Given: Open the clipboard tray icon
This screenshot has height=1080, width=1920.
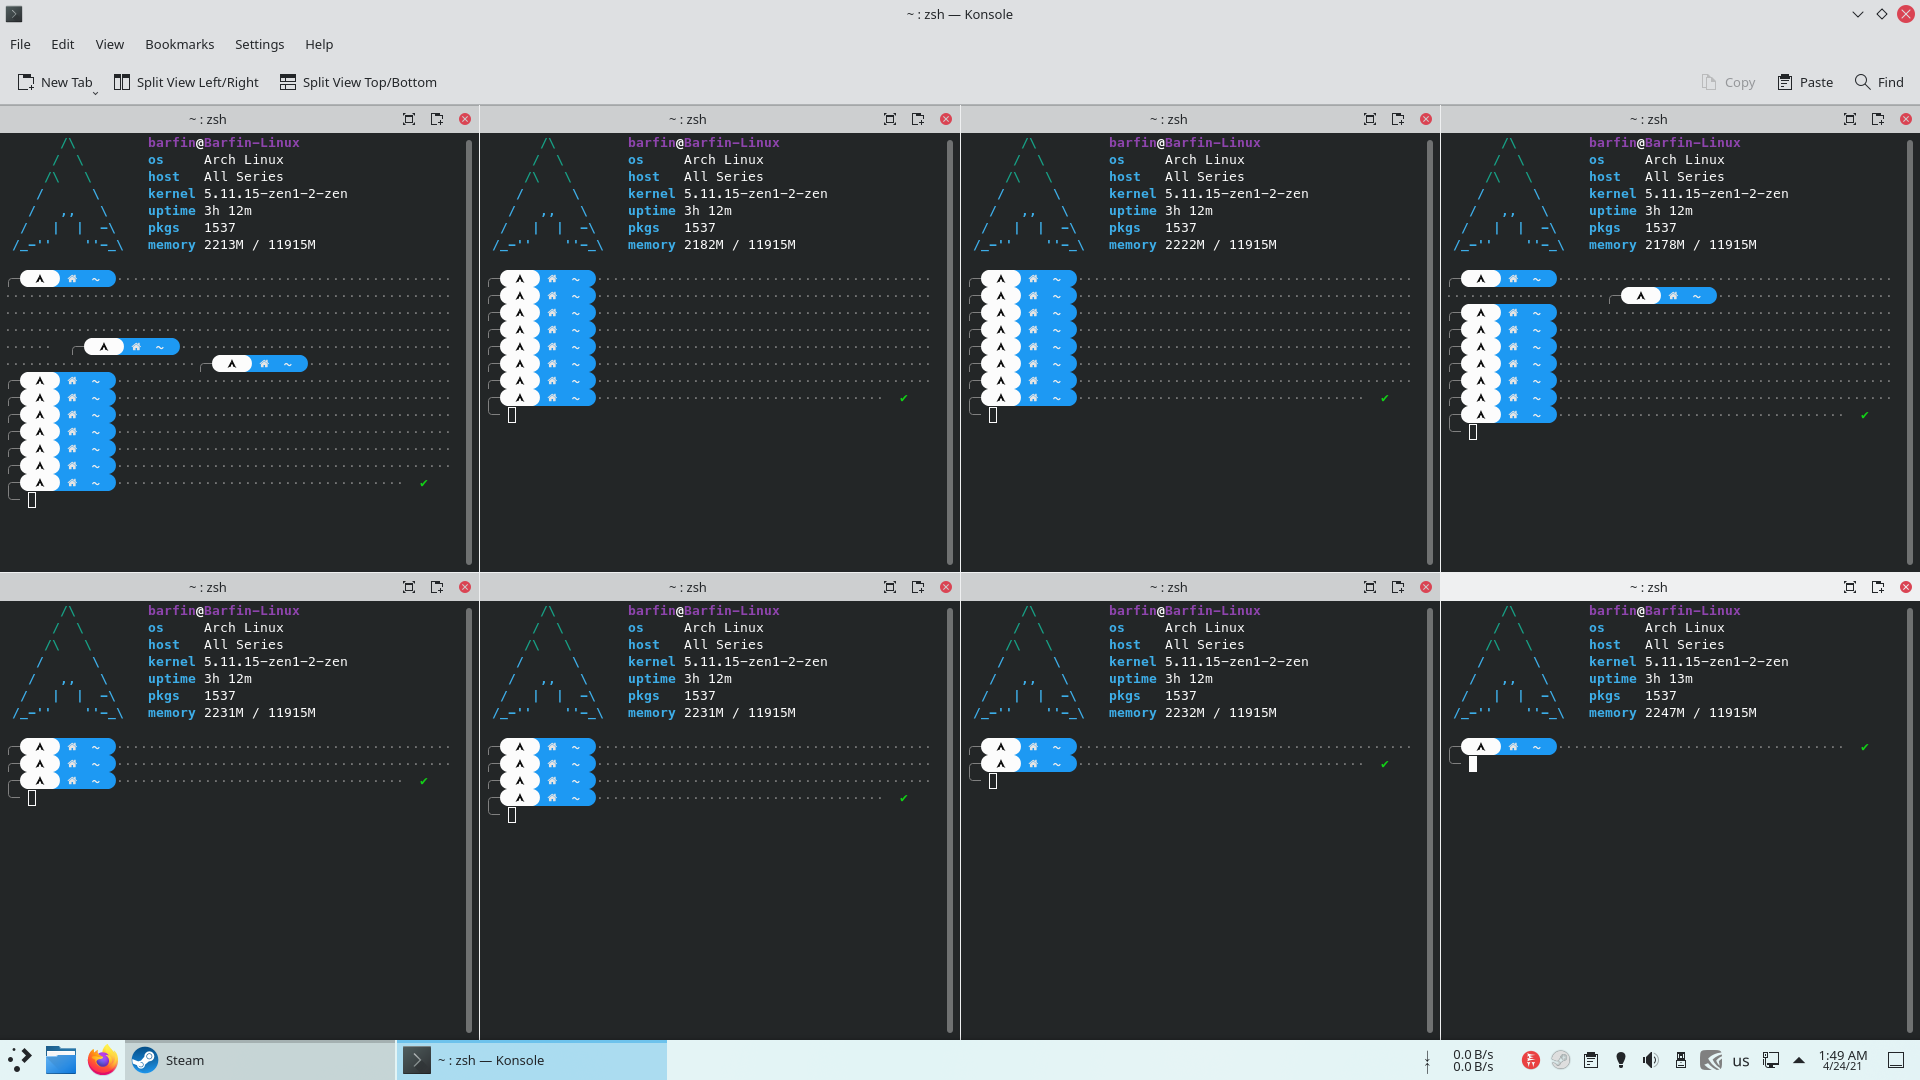Looking at the screenshot, I should [x=1591, y=1060].
